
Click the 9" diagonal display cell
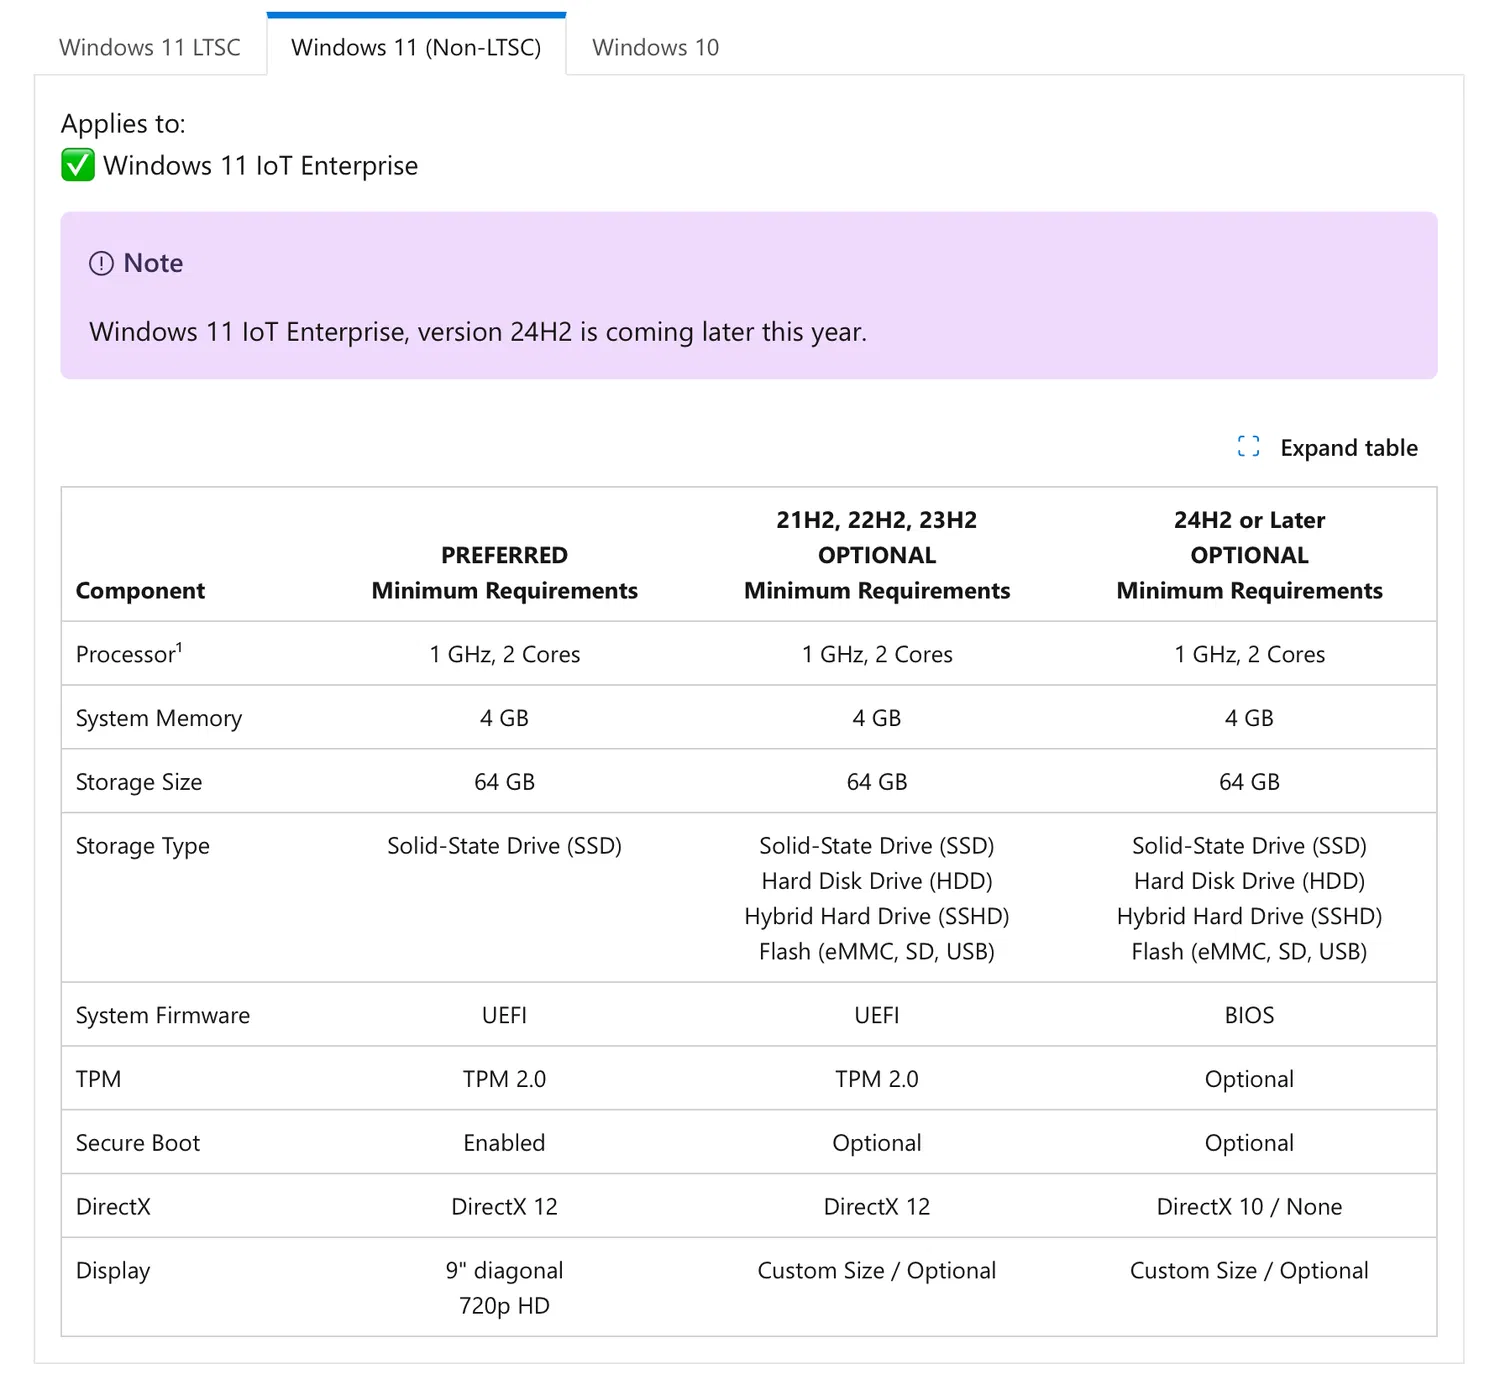coord(504,1271)
